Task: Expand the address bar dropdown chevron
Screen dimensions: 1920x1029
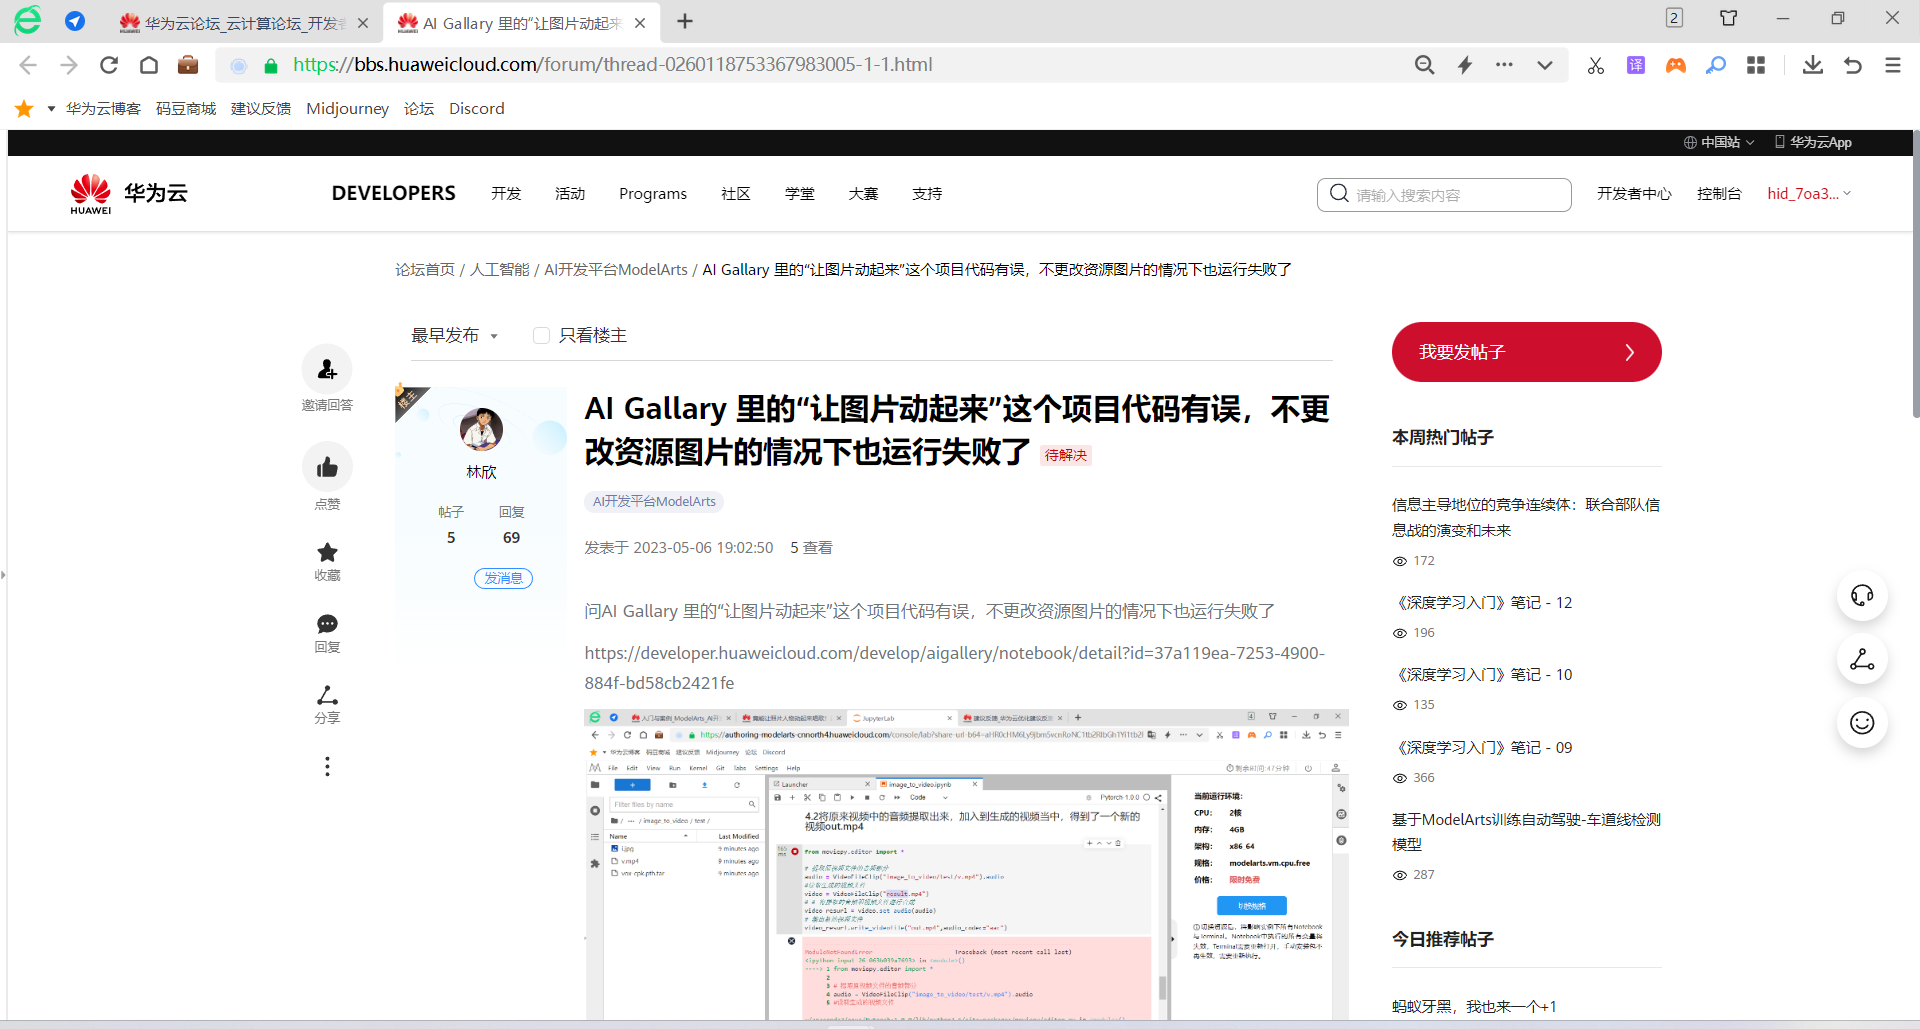Action: (x=1545, y=65)
